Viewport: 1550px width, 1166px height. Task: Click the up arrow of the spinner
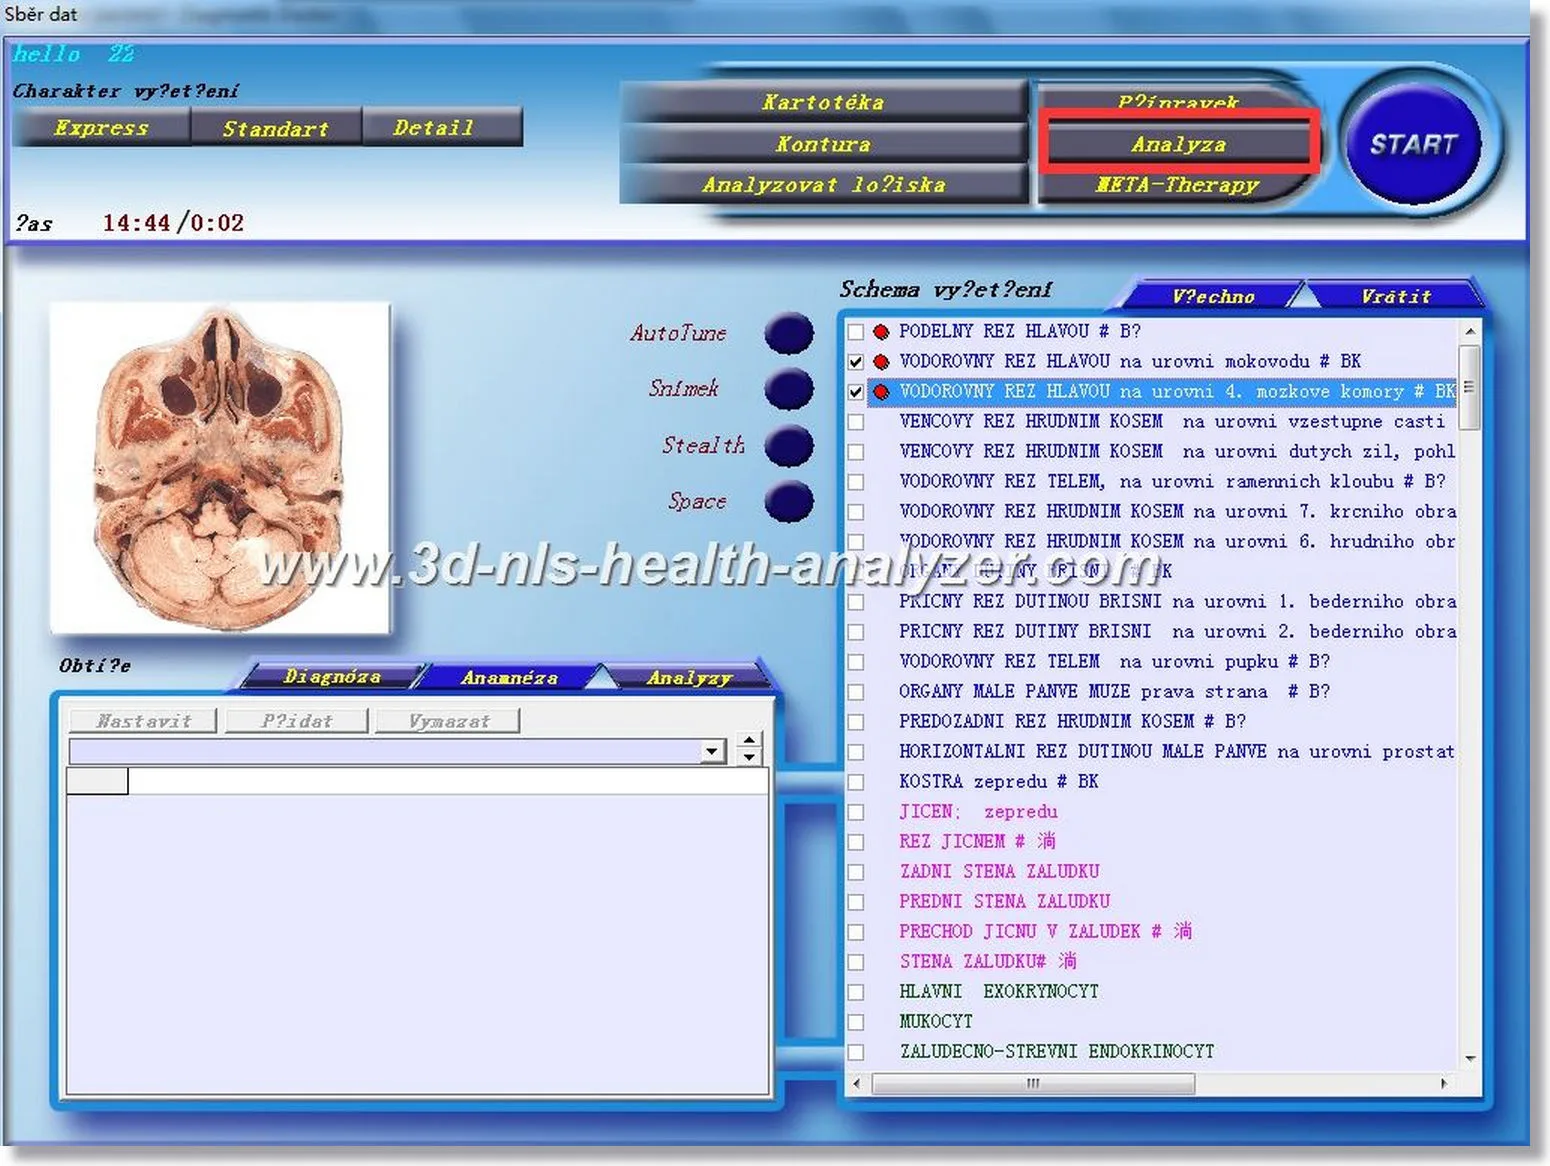pos(749,741)
